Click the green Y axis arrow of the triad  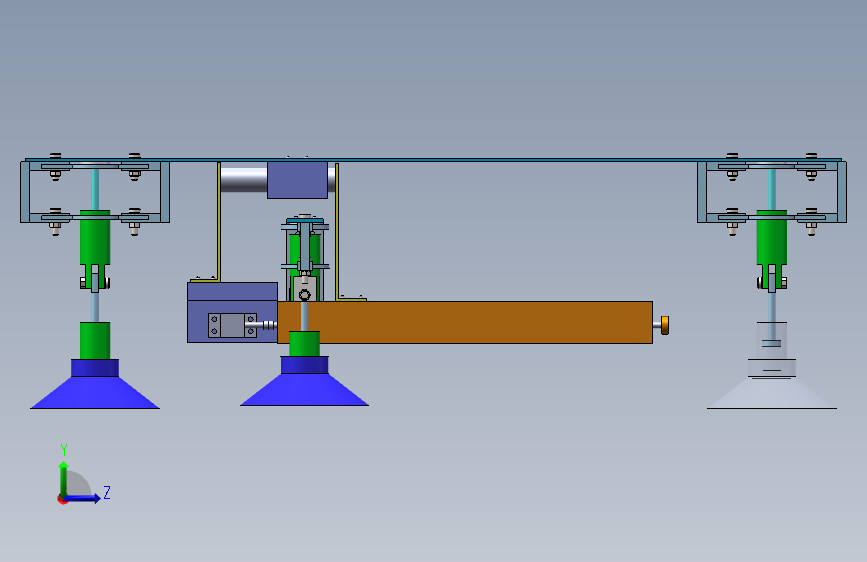pyautogui.click(x=64, y=478)
